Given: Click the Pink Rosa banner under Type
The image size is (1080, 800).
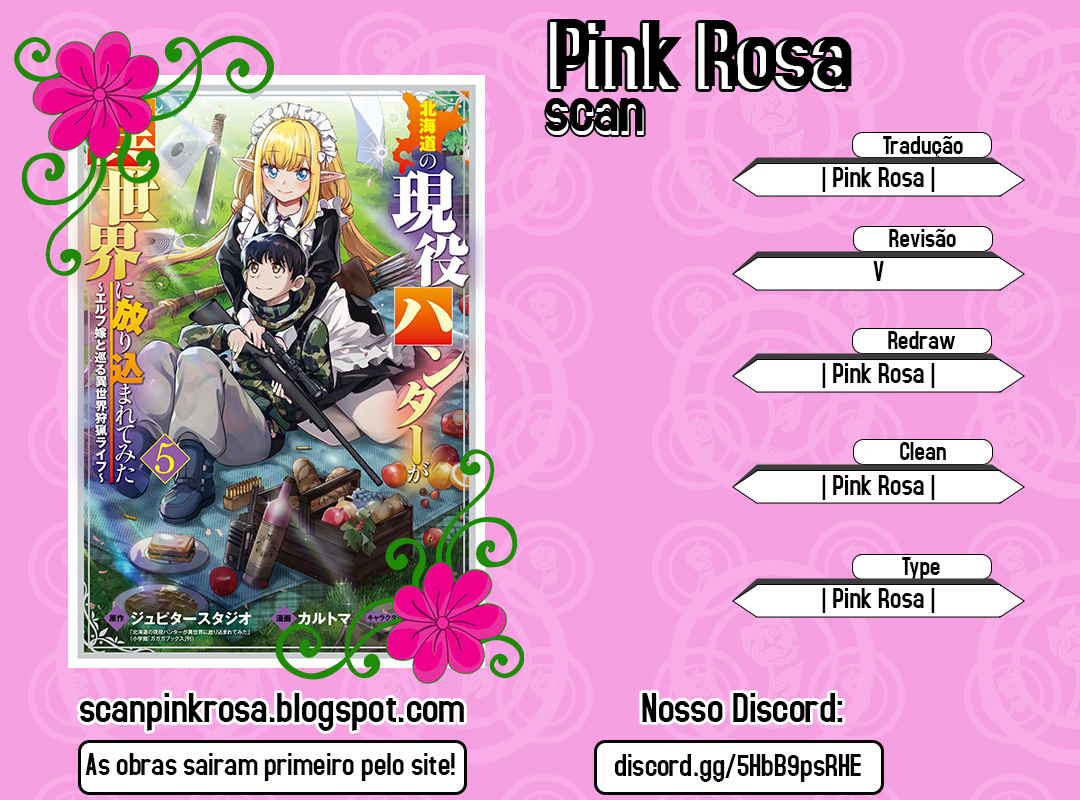Looking at the screenshot, I should pos(878,599).
